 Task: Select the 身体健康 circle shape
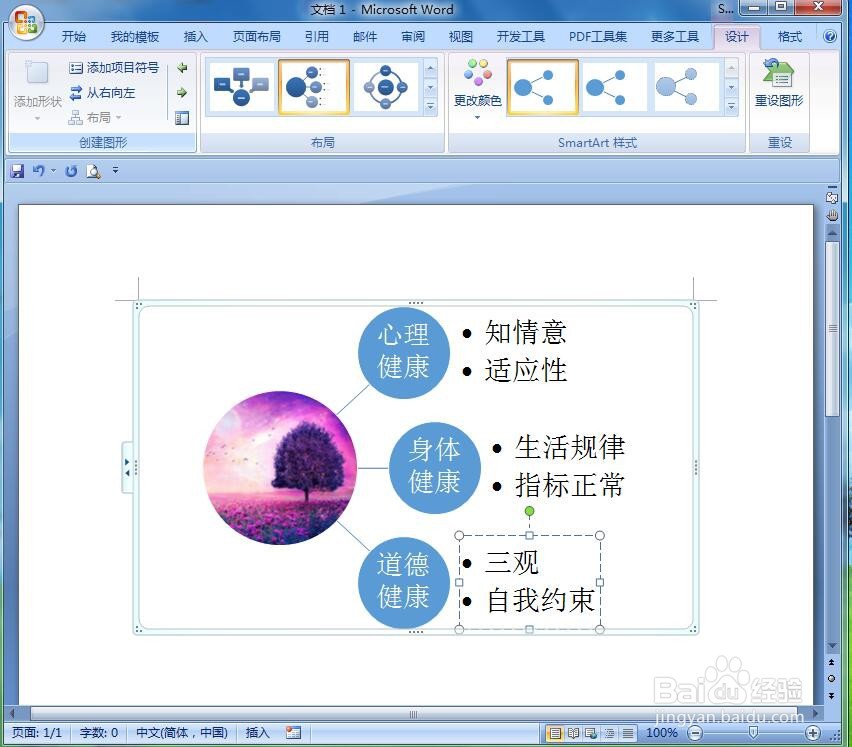coord(435,468)
